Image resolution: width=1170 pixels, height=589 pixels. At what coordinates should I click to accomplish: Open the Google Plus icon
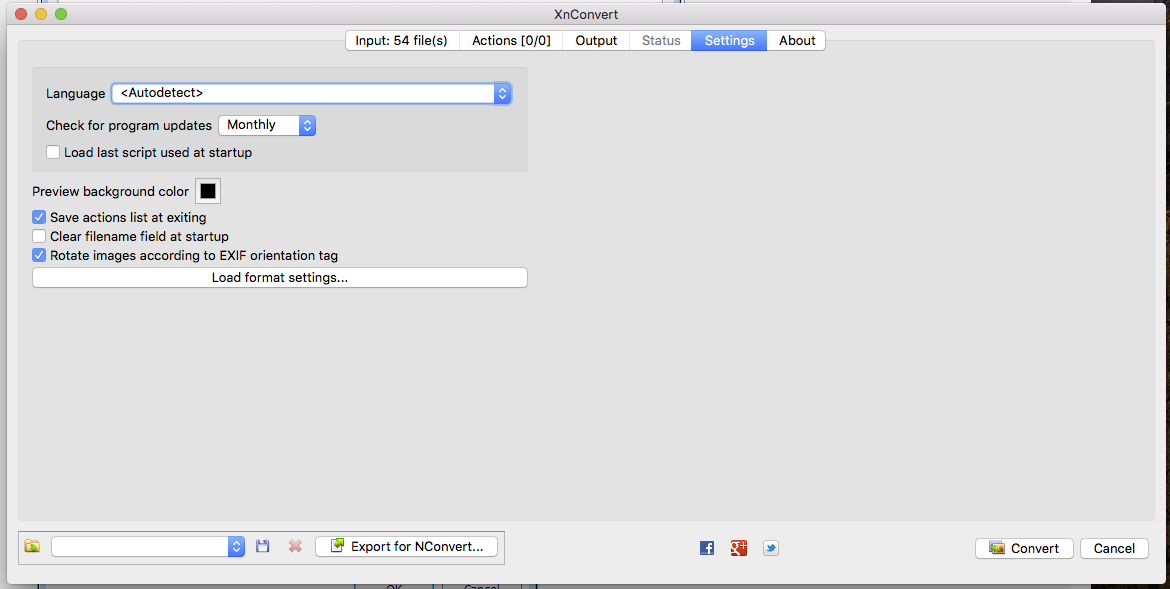click(x=739, y=548)
